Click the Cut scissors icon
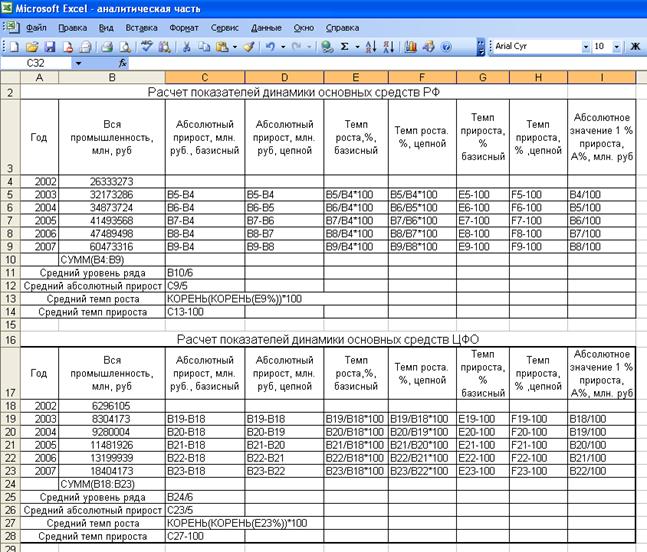The image size is (647, 552). coord(186,47)
